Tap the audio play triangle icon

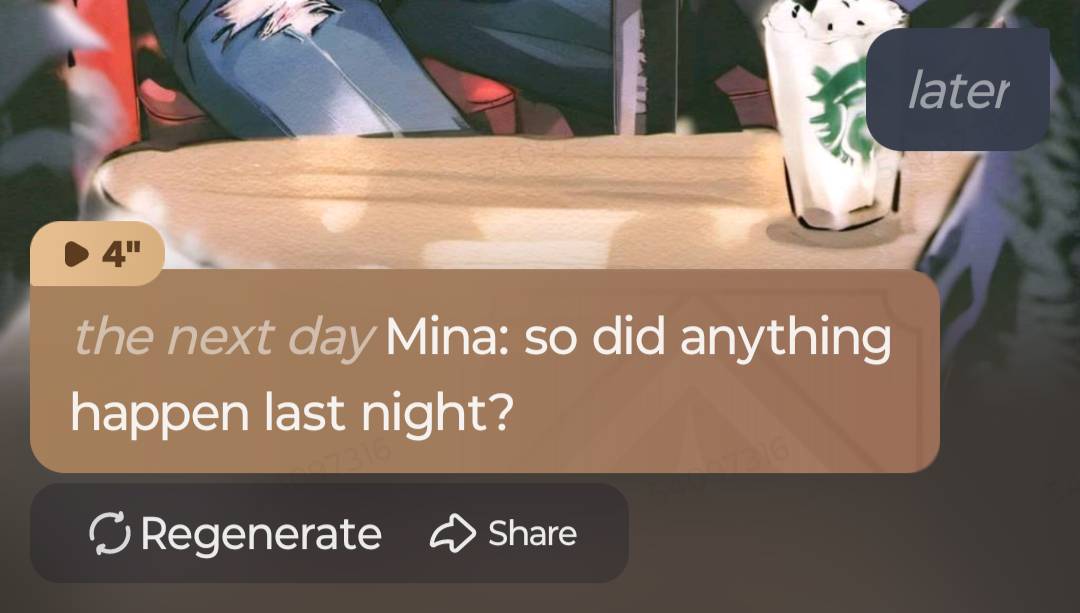[x=76, y=254]
